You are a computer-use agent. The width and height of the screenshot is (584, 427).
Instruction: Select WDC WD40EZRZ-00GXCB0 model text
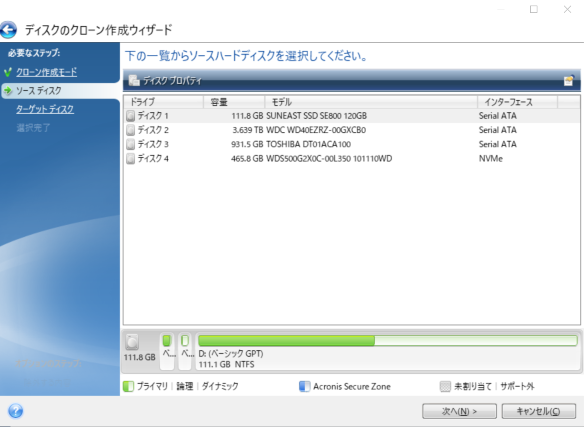pos(316,130)
